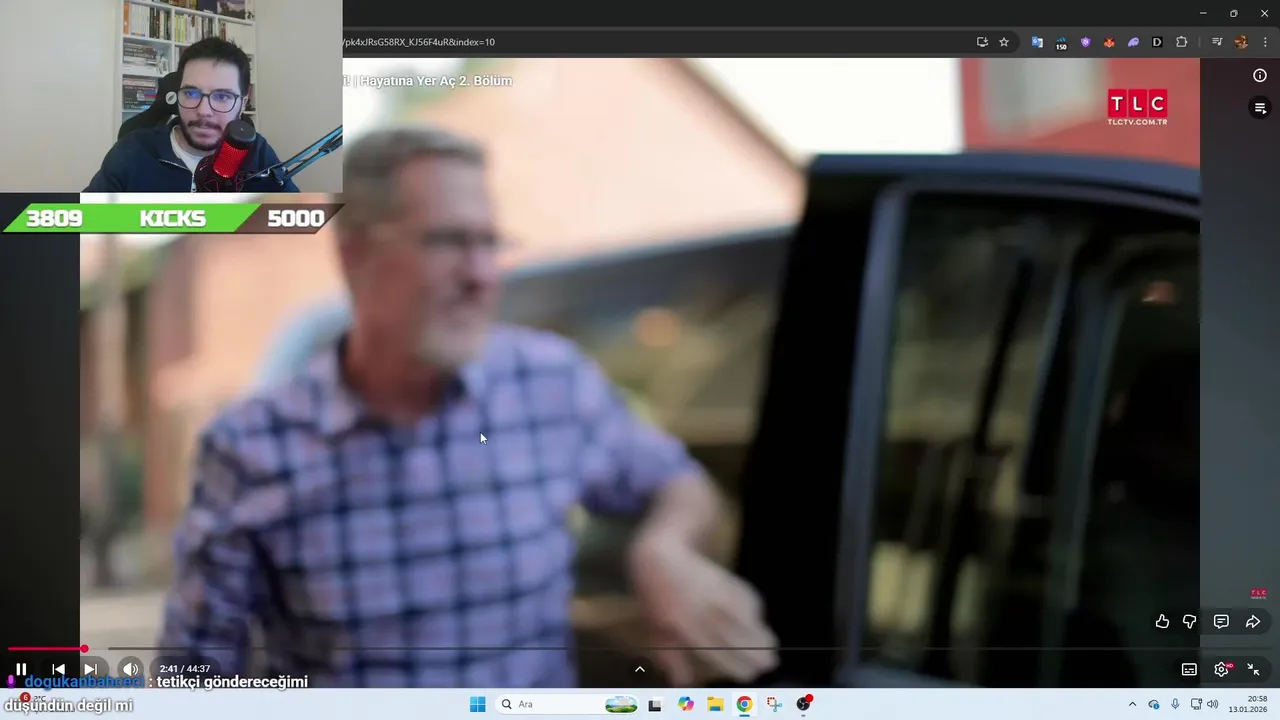The width and height of the screenshot is (1280, 720).
Task: Launch Copilot from the taskbar
Action: tap(686, 704)
